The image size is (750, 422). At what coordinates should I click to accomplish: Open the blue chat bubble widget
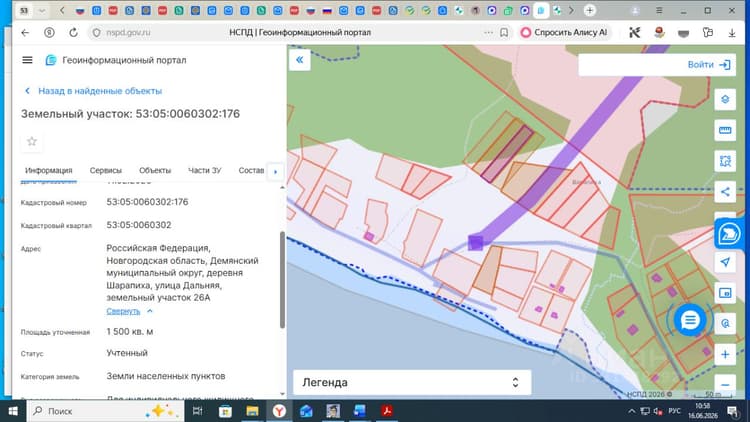pos(690,320)
